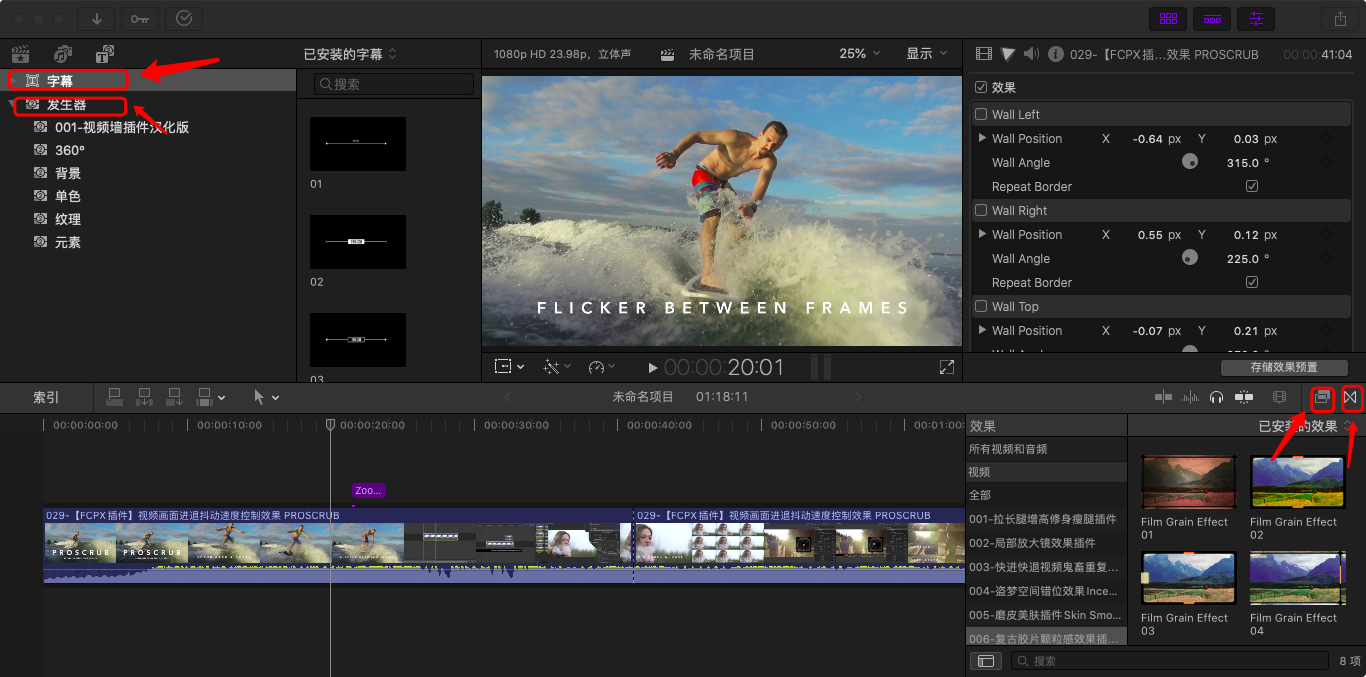Enable the Wall Top checkbox
This screenshot has width=1366, height=677.
tap(981, 306)
